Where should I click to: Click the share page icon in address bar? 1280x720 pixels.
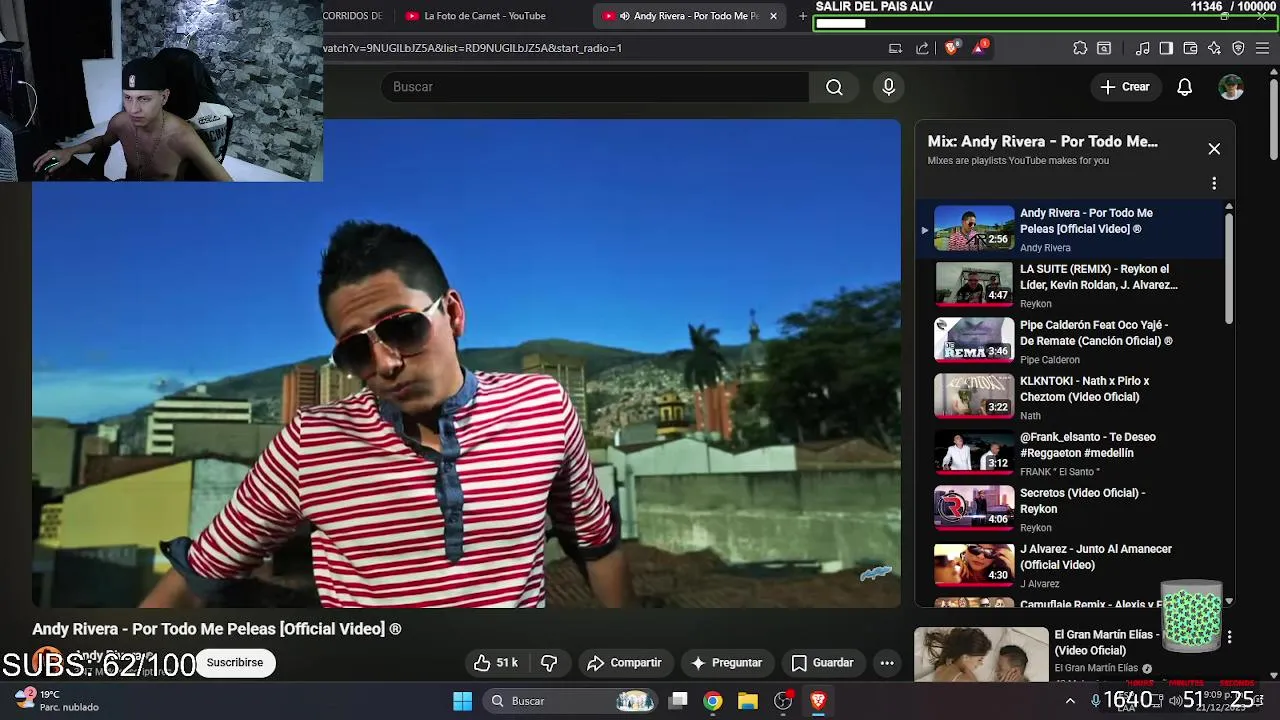tap(922, 48)
